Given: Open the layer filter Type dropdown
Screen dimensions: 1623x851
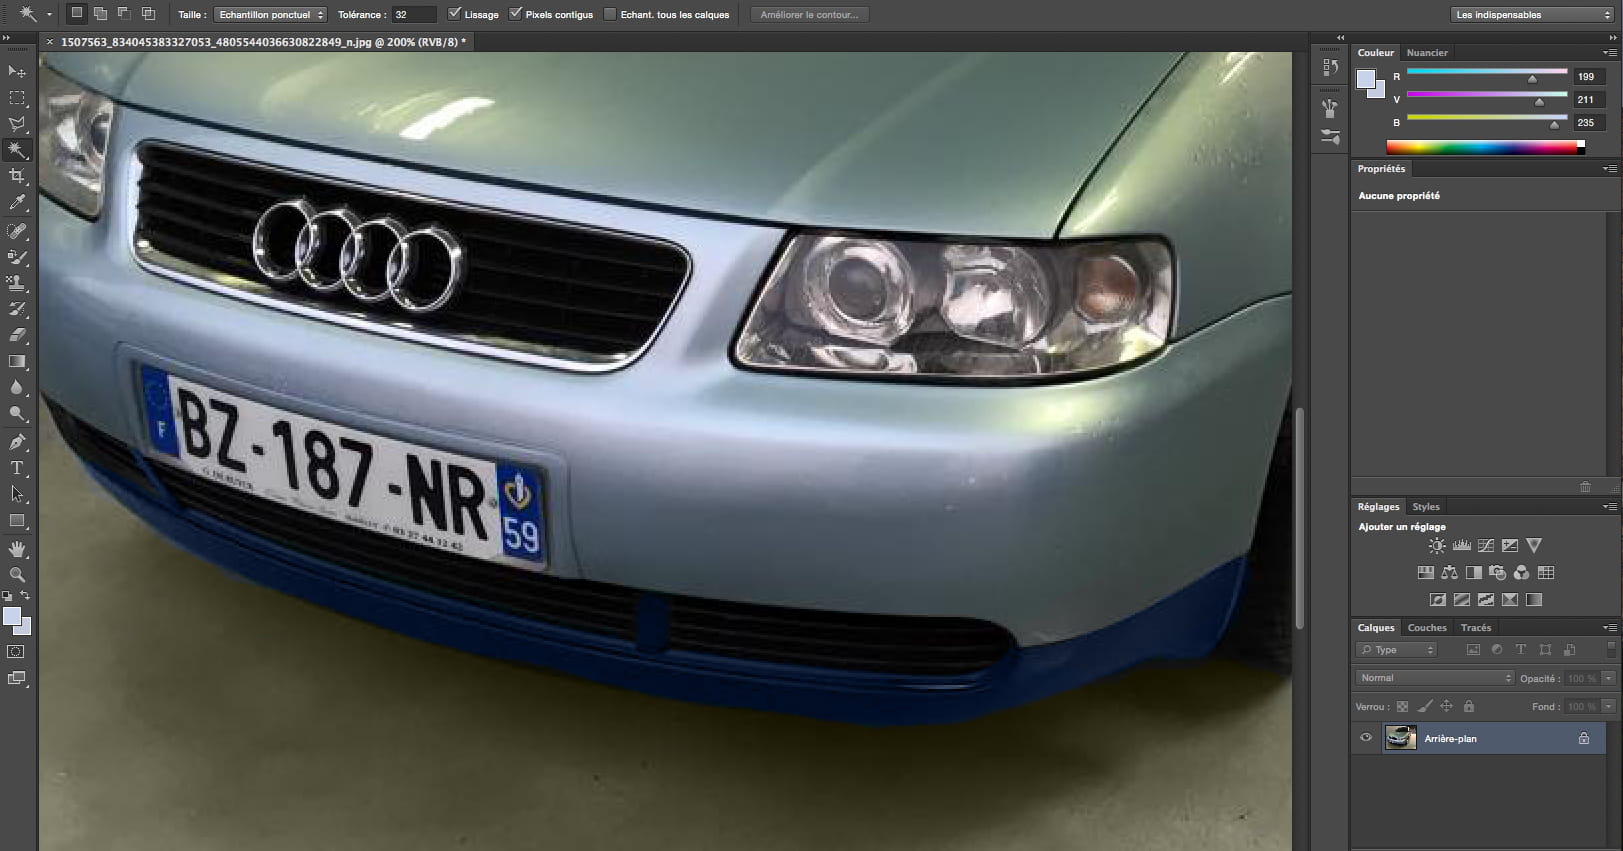Looking at the screenshot, I should [1397, 650].
